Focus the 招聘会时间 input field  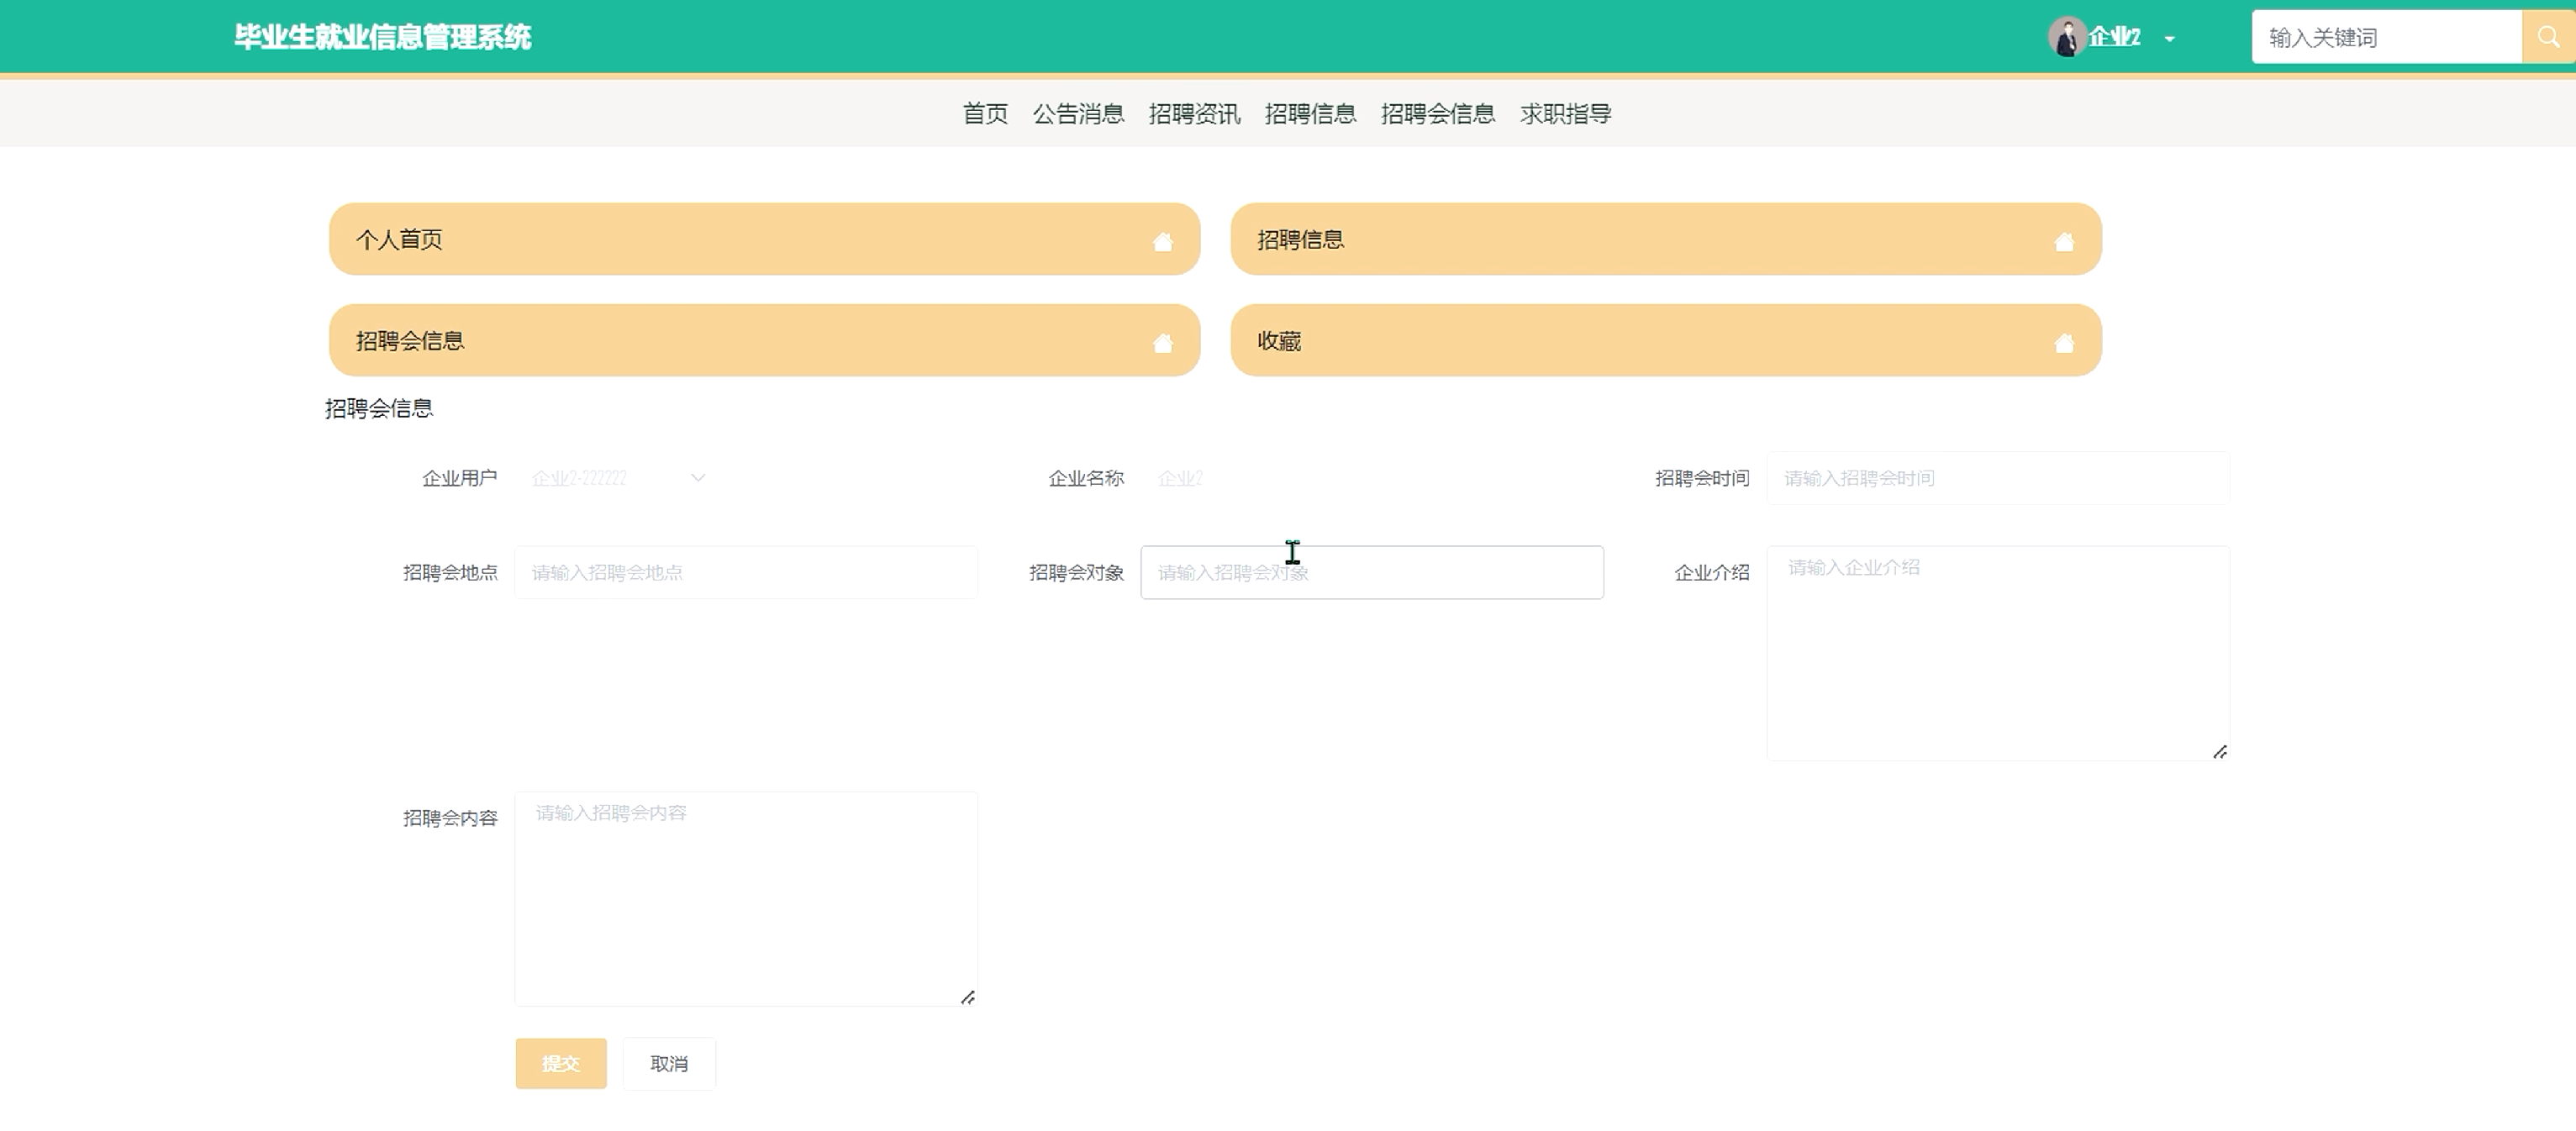(x=1997, y=478)
